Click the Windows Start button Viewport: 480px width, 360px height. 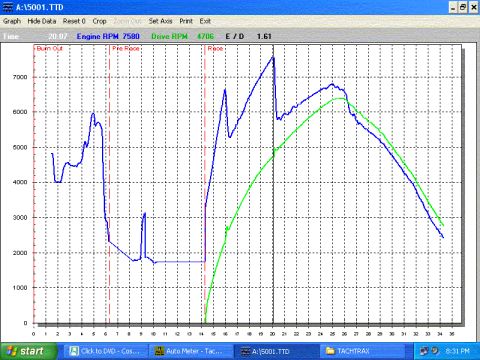click(x=28, y=351)
